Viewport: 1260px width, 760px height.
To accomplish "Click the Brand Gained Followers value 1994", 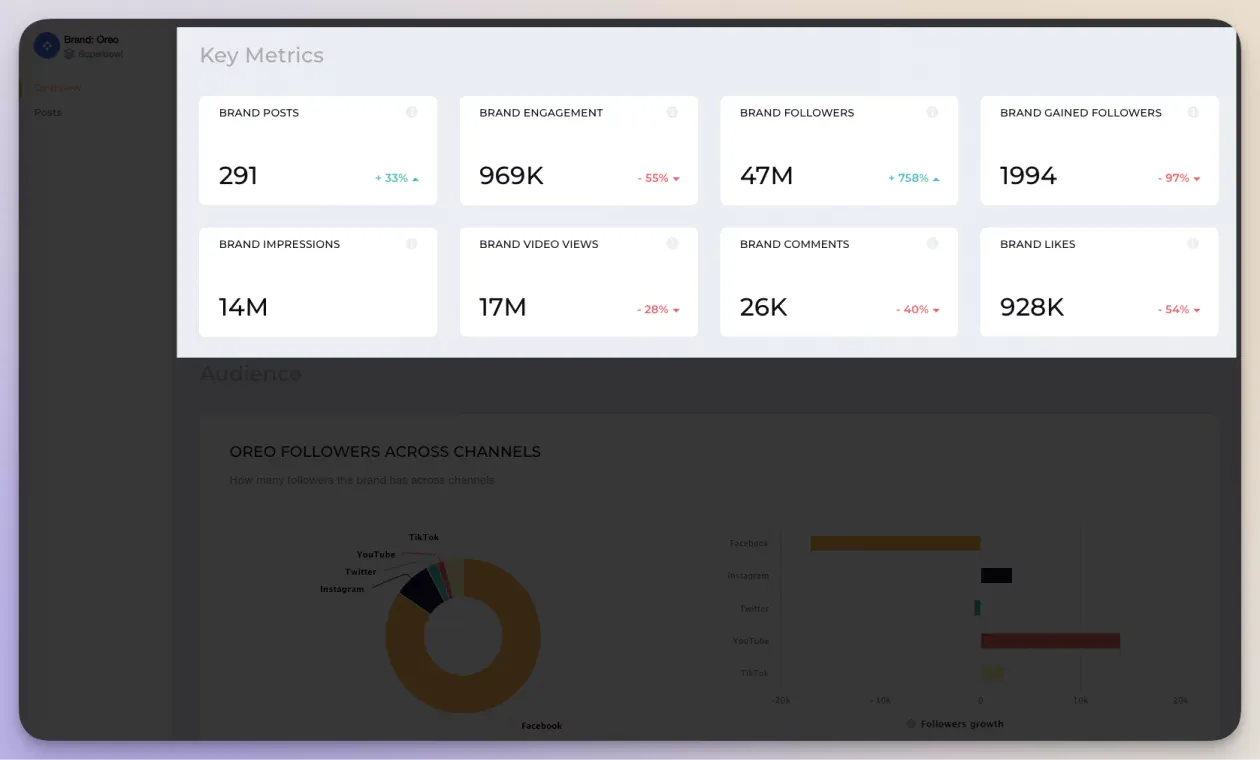I will coord(1028,176).
